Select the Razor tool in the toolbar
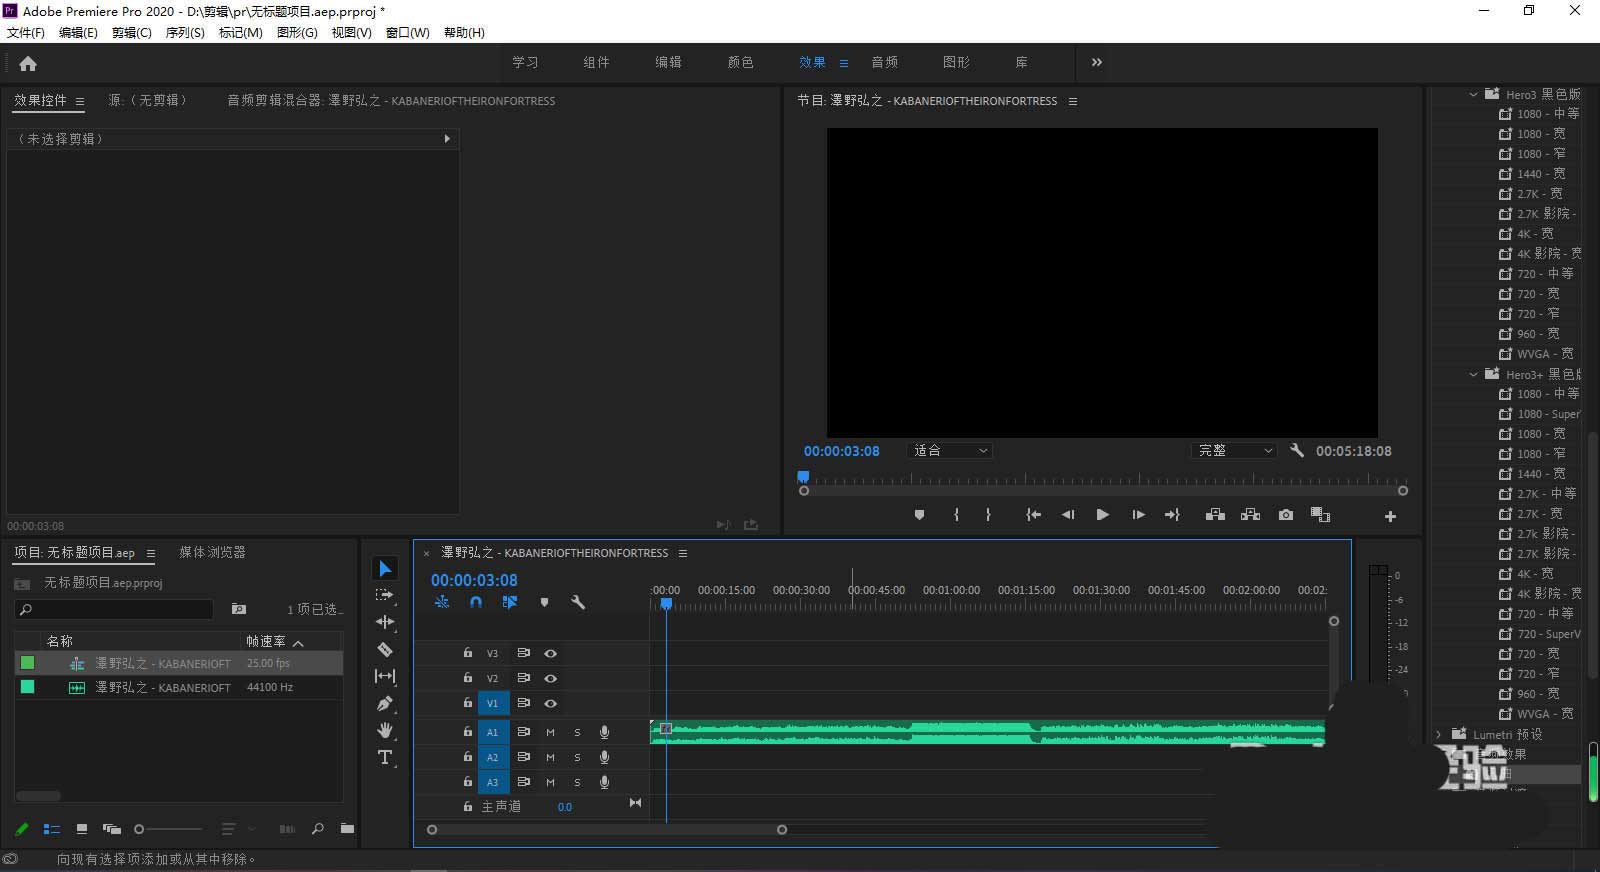Image resolution: width=1600 pixels, height=872 pixels. (385, 649)
